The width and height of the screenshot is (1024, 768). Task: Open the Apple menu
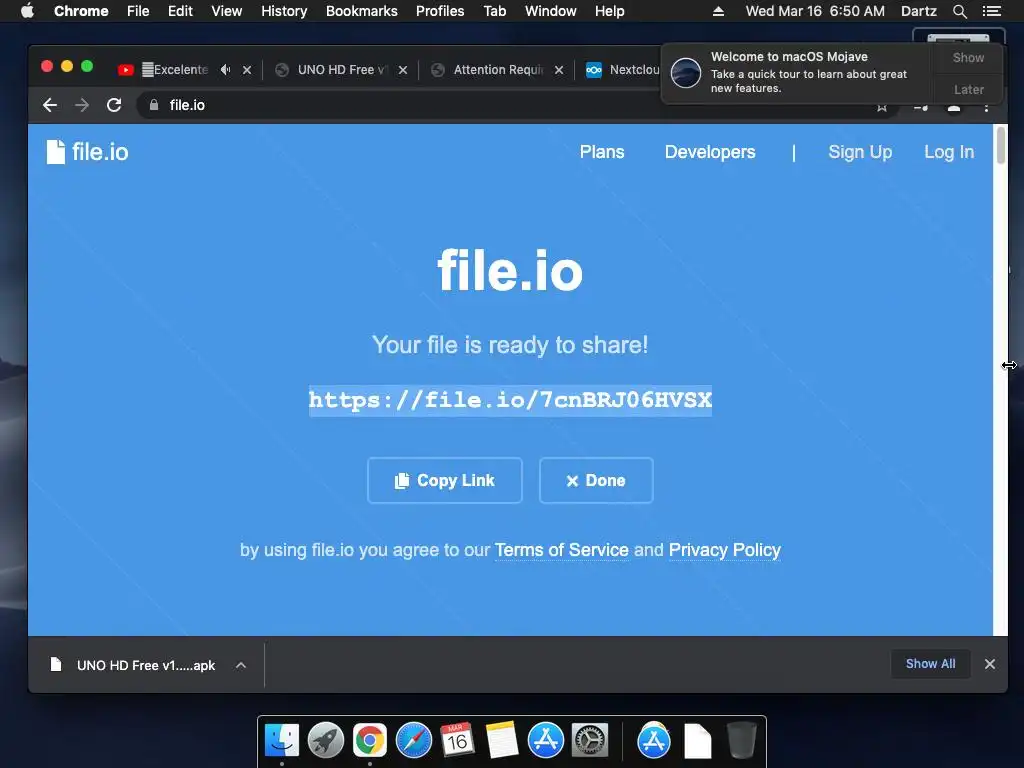pos(27,11)
